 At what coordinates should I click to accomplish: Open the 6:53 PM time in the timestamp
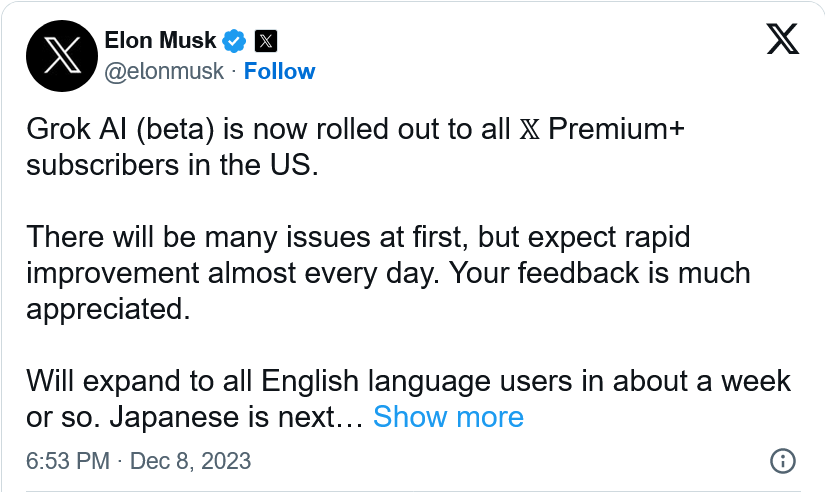[68, 461]
